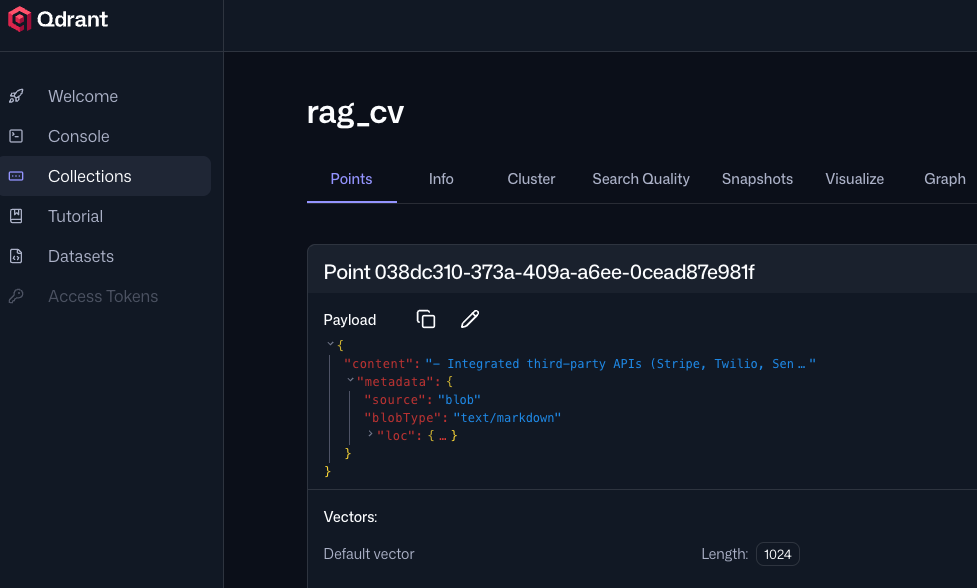This screenshot has width=977, height=588.
Task: Collapse the metadata JSON node
Action: tap(350, 380)
